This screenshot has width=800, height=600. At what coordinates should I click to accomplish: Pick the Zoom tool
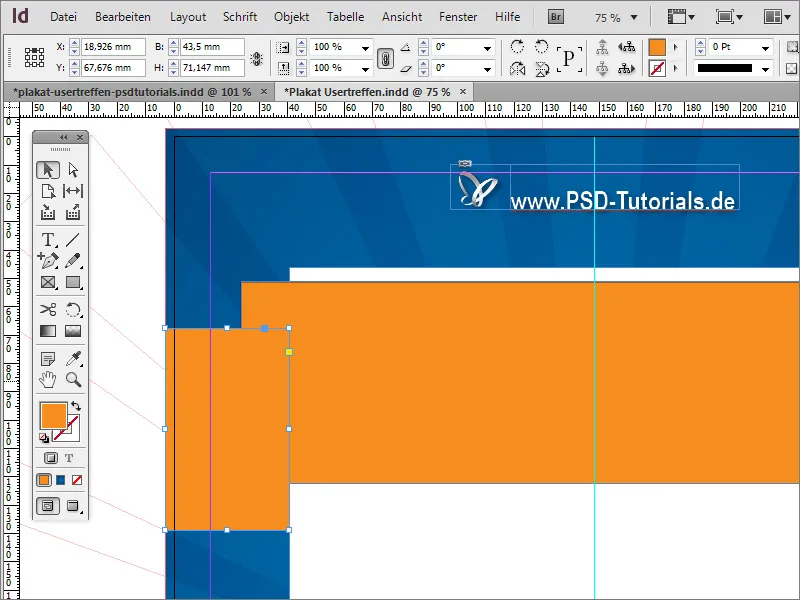tap(73, 380)
